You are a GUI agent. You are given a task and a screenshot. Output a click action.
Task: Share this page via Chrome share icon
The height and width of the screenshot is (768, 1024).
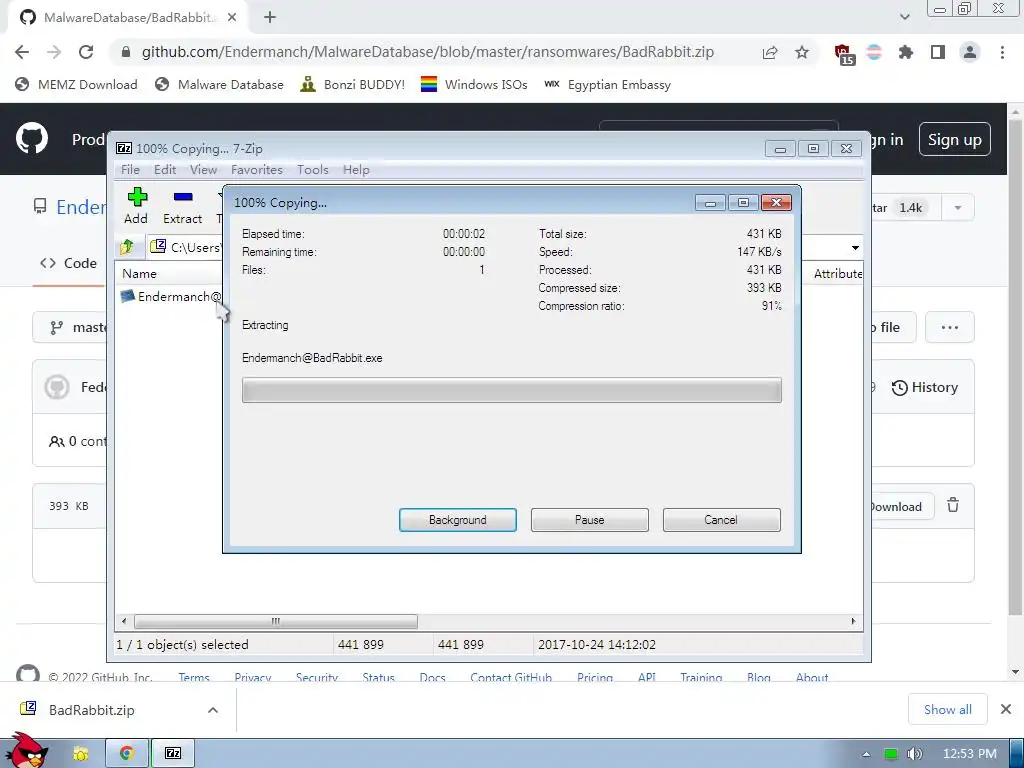click(770, 52)
